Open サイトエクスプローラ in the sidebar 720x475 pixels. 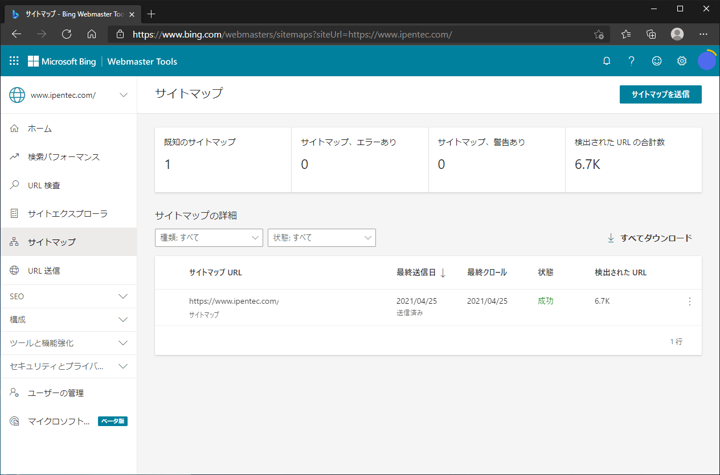69,214
